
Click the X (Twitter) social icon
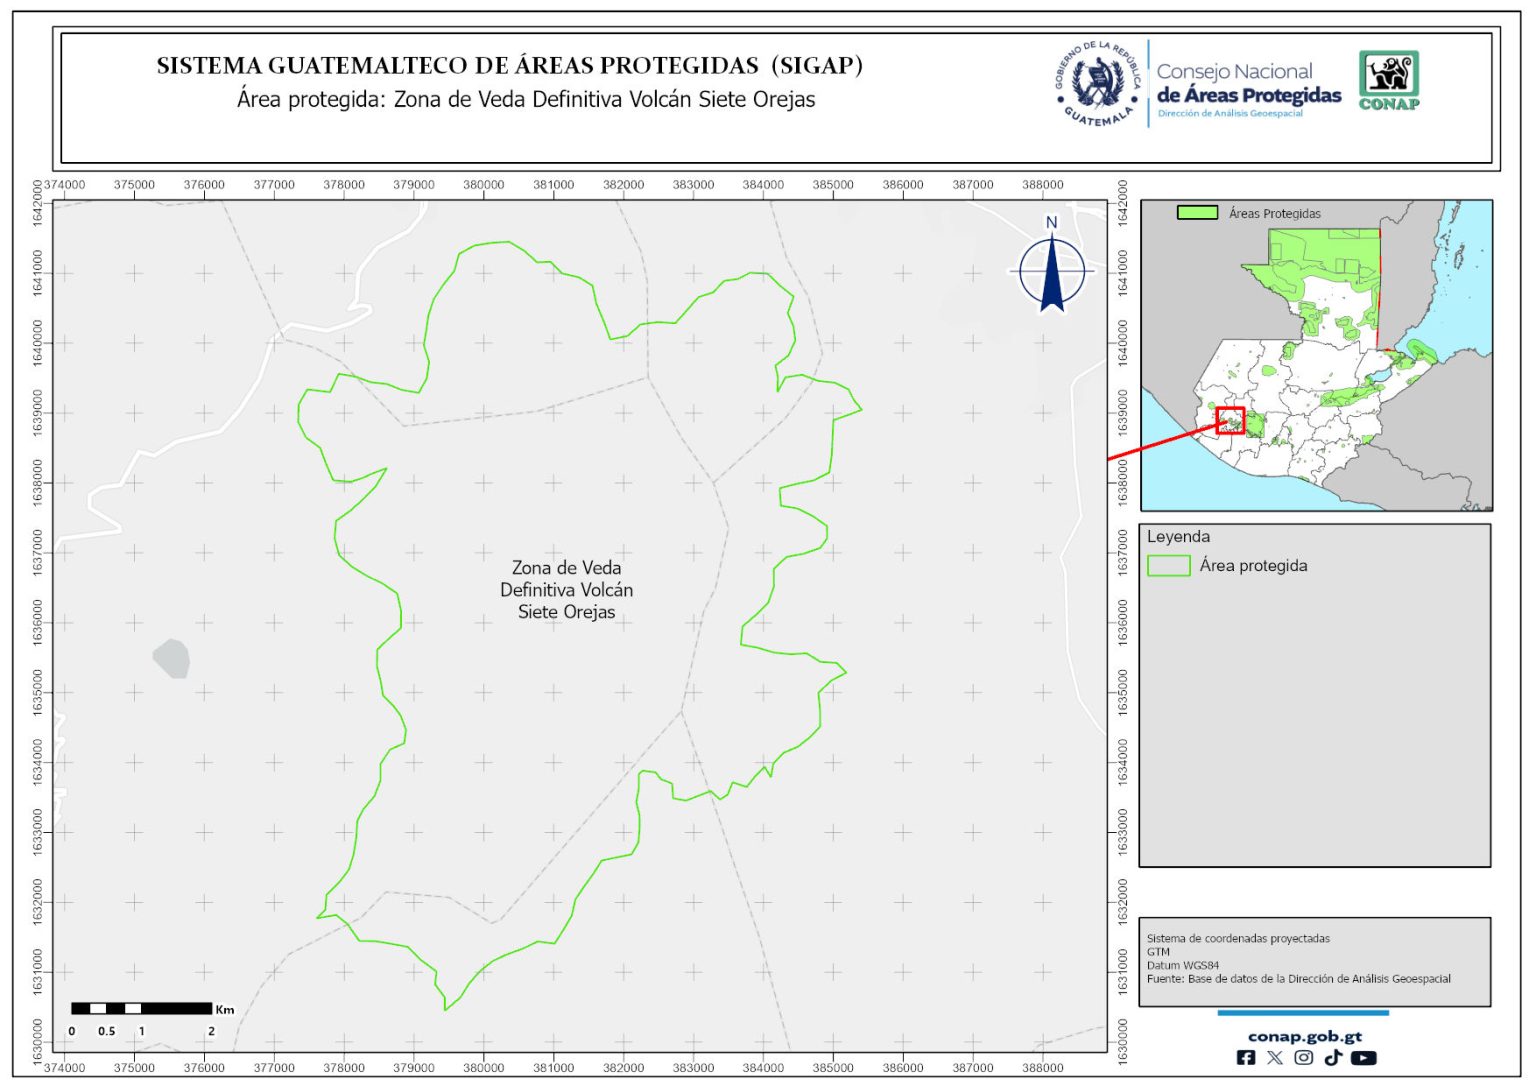[1274, 1057]
